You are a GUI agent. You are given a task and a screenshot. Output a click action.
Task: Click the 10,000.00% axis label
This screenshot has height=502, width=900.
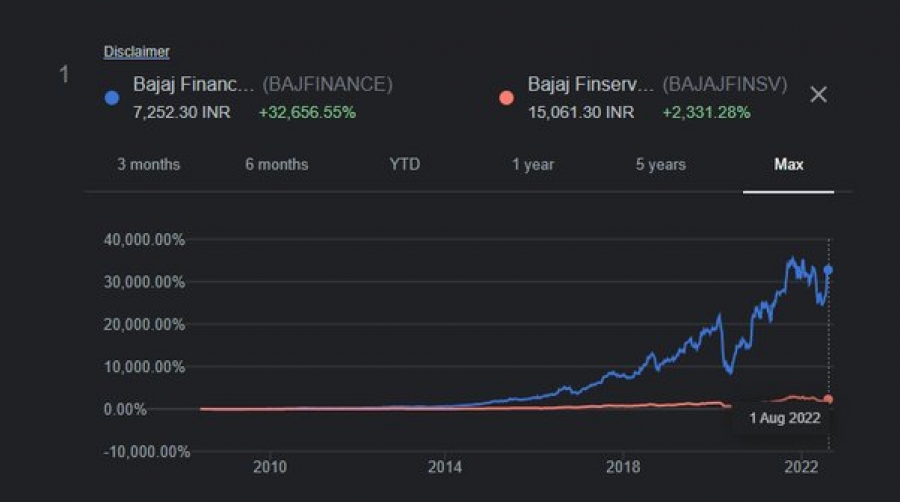pos(144,367)
